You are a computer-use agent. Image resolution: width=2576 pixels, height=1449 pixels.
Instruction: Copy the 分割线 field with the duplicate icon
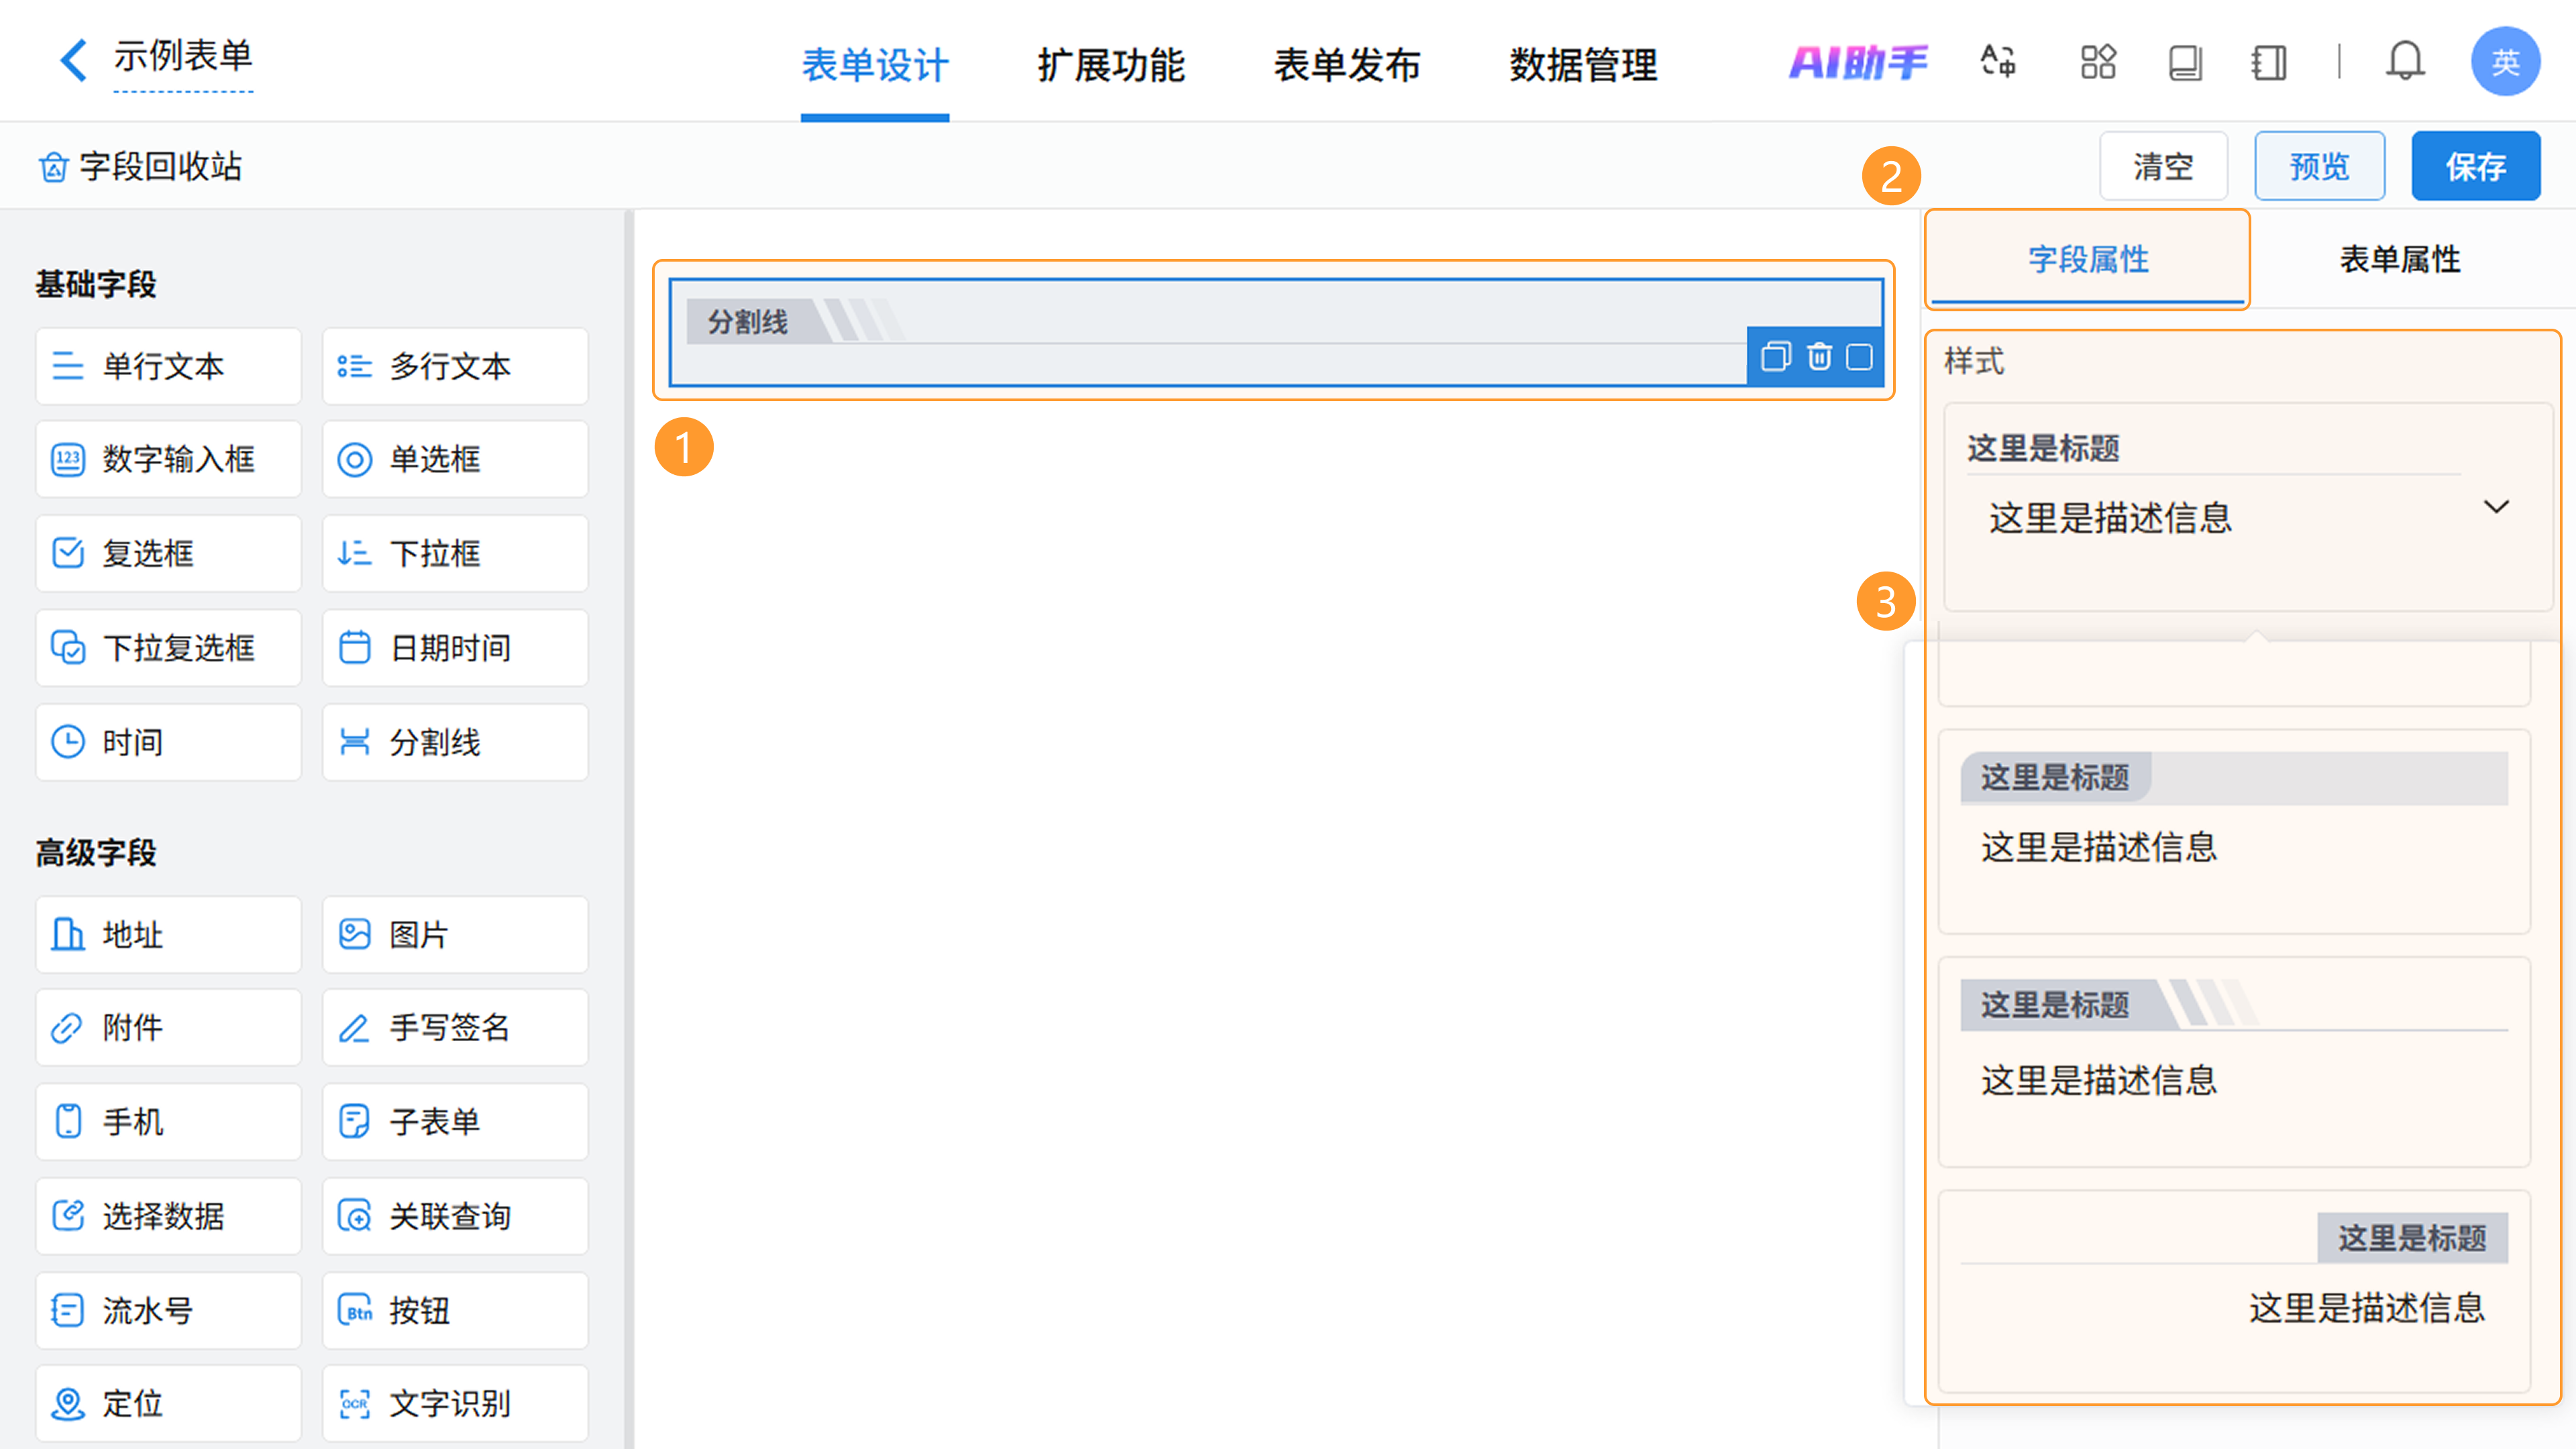pos(1775,357)
